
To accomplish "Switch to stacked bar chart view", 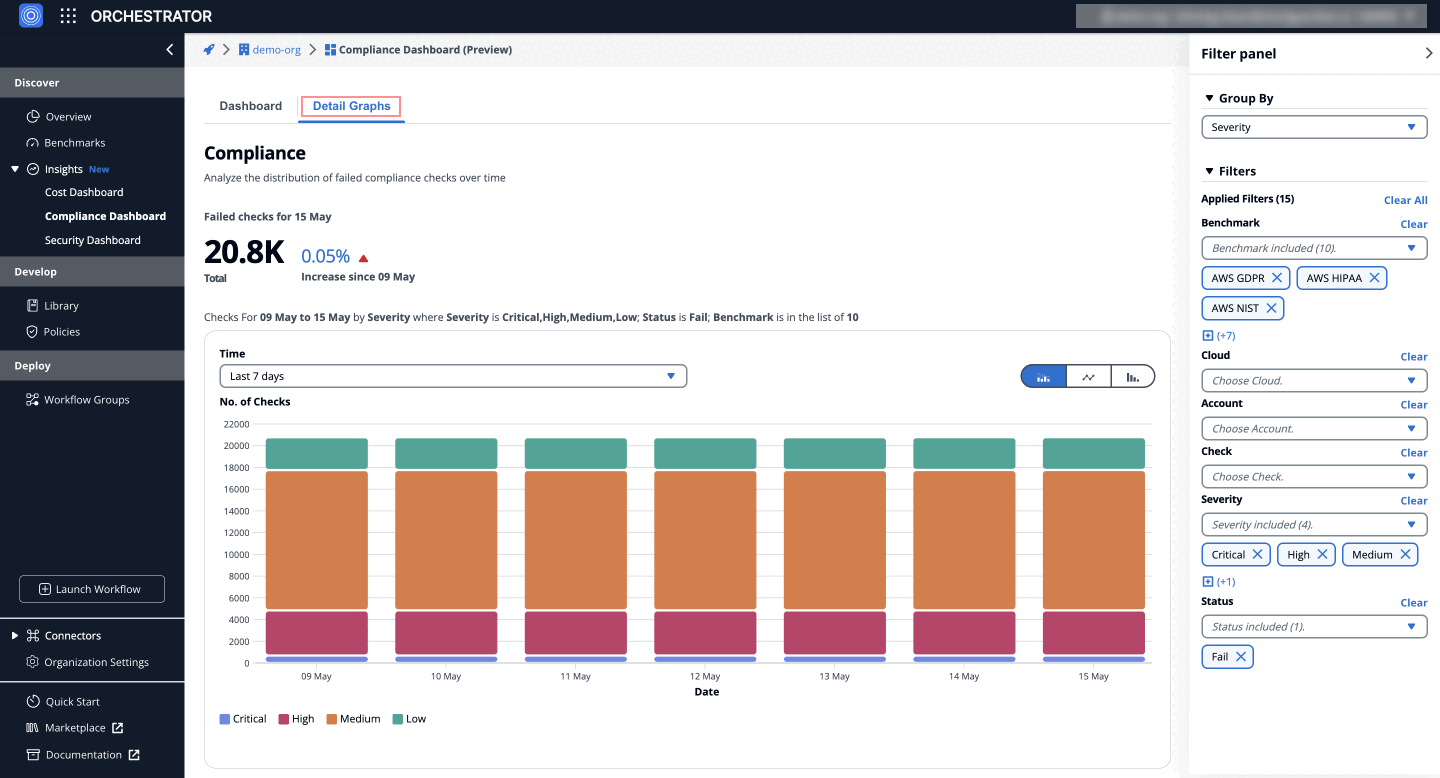I will point(1043,377).
